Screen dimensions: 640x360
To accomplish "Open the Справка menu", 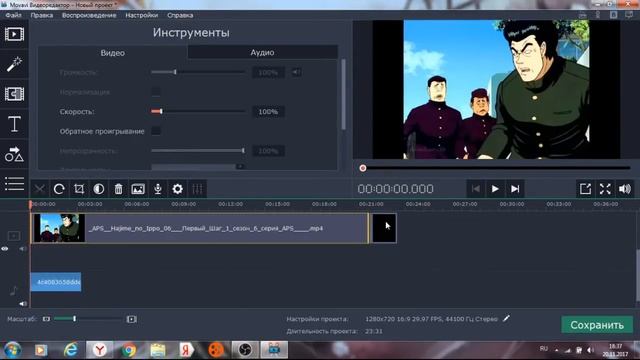I will (180, 15).
